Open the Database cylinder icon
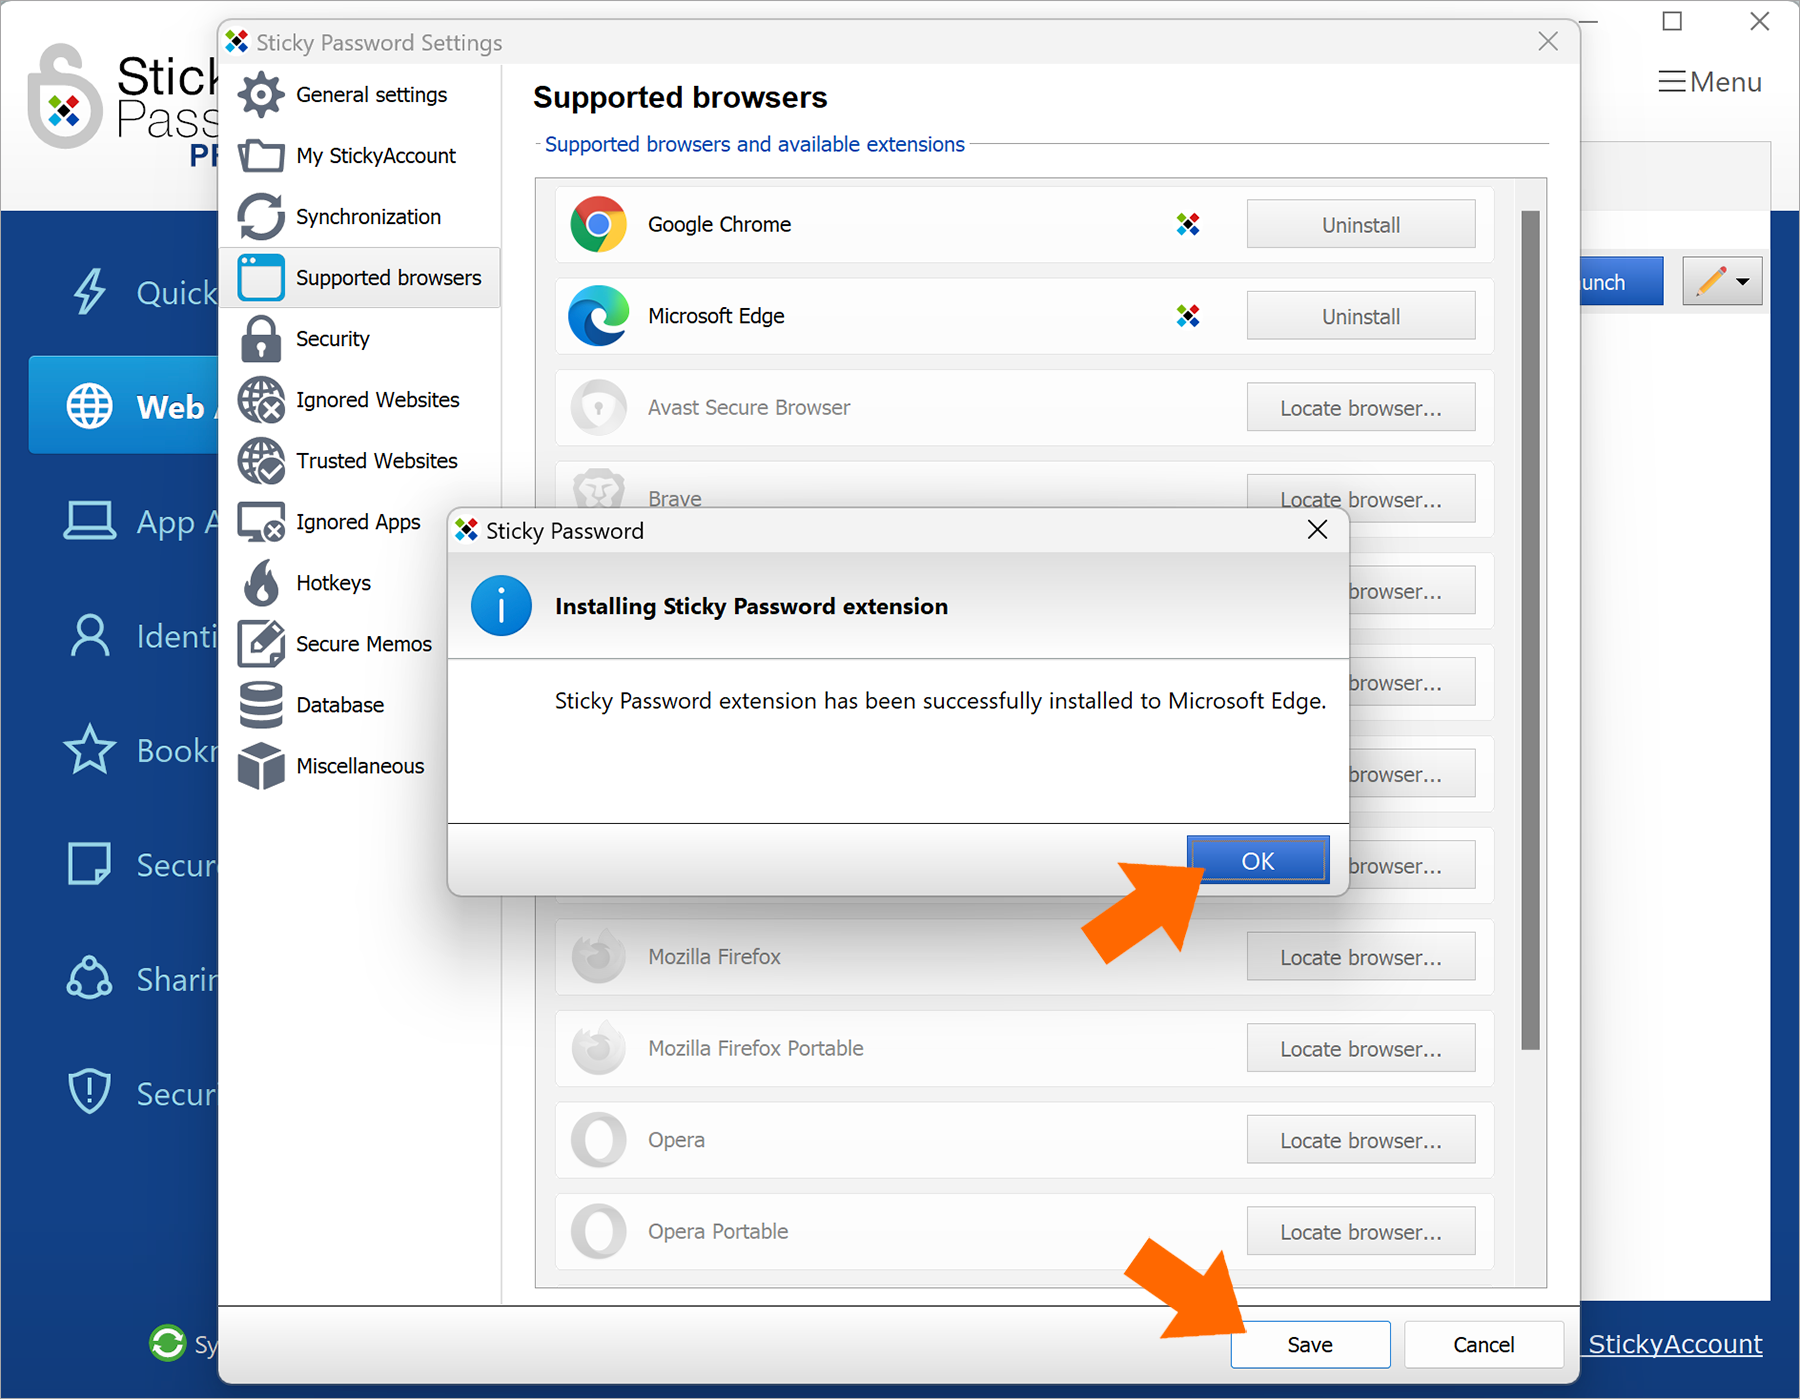The image size is (1800, 1399). (x=261, y=705)
